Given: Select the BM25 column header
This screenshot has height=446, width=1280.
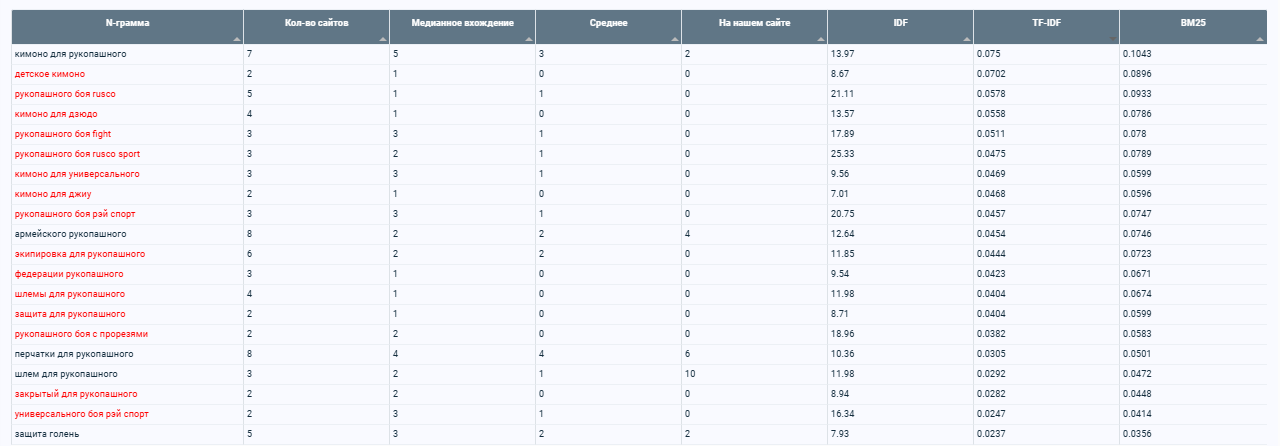Looking at the screenshot, I should pyautogui.click(x=1193, y=22).
